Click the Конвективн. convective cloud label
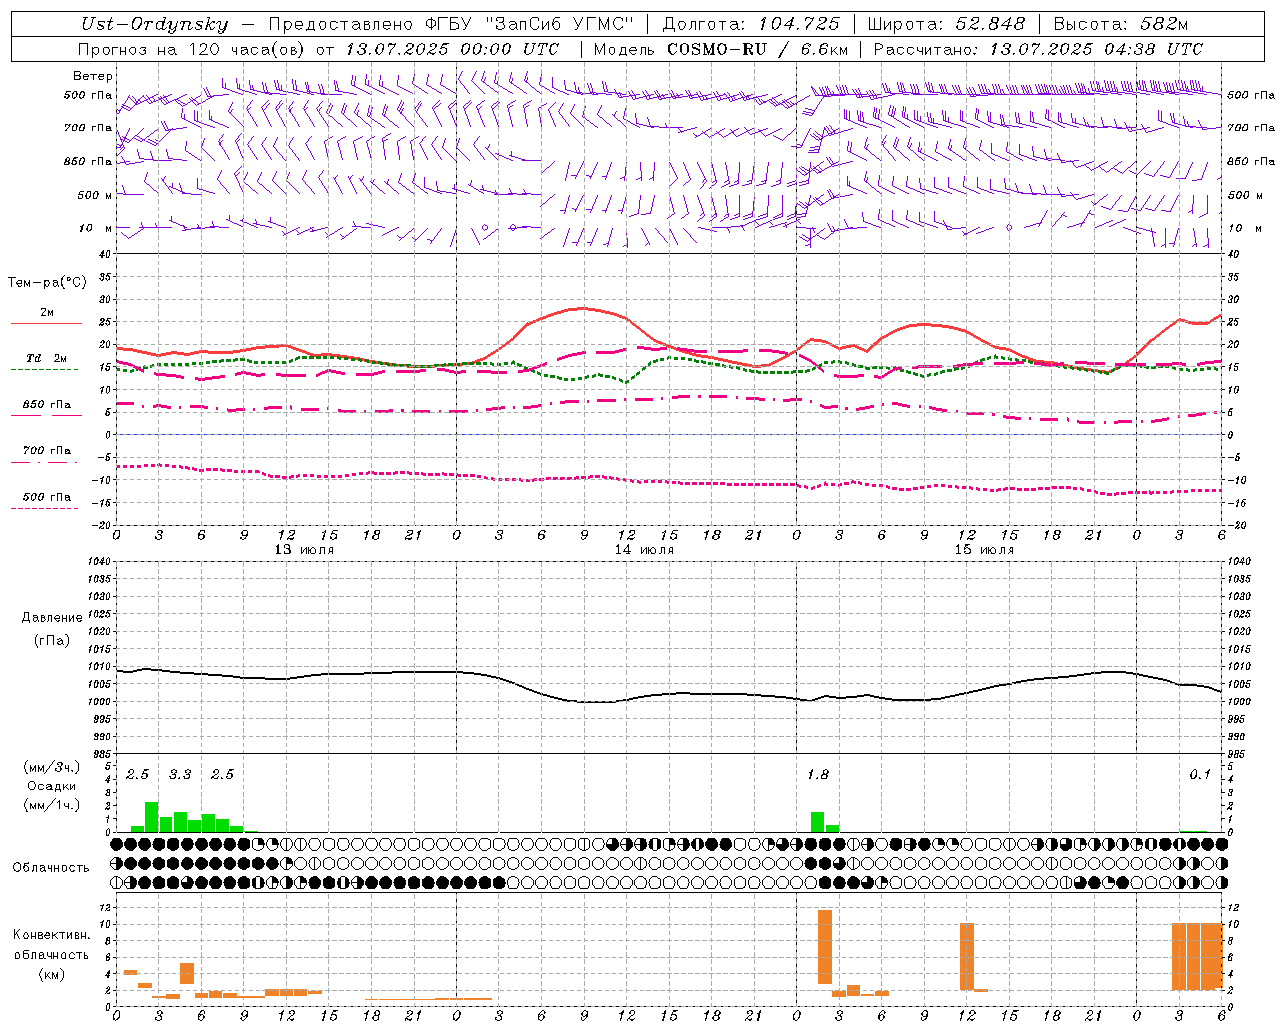Image resolution: width=1280 pixels, height=1024 pixels. point(52,935)
